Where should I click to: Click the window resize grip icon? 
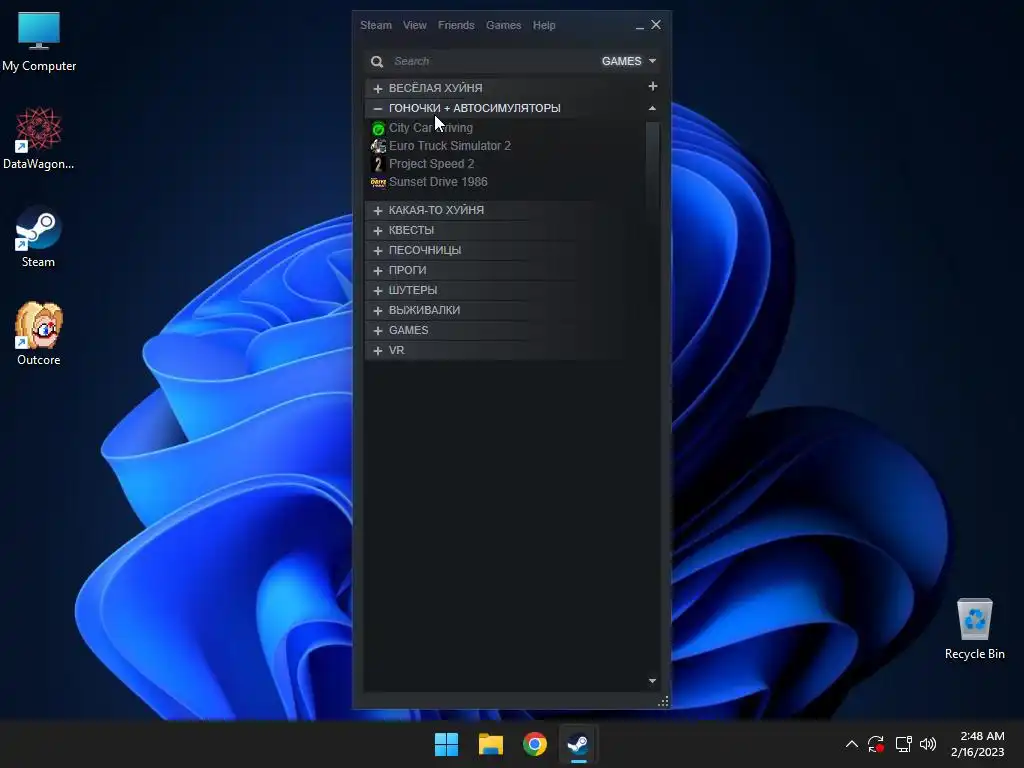point(663,701)
